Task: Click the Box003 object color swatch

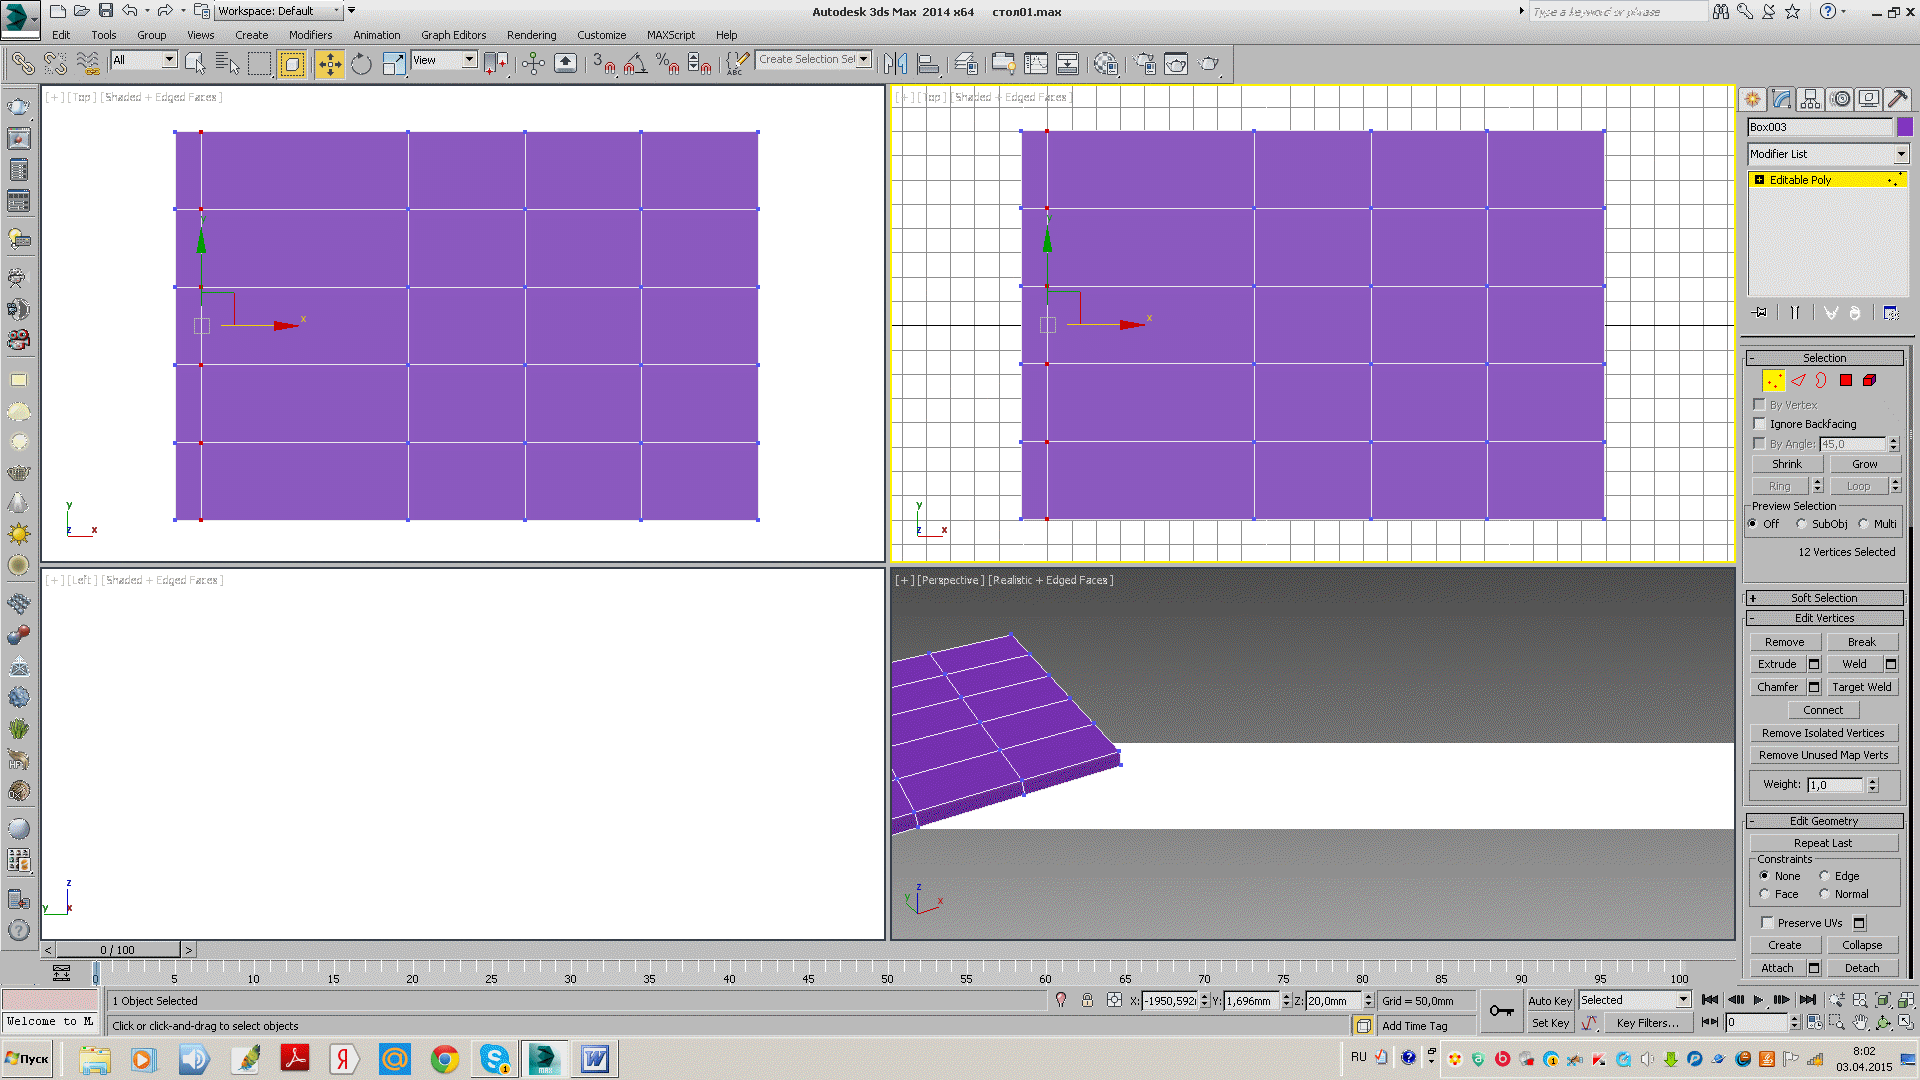Action: click(x=1905, y=127)
